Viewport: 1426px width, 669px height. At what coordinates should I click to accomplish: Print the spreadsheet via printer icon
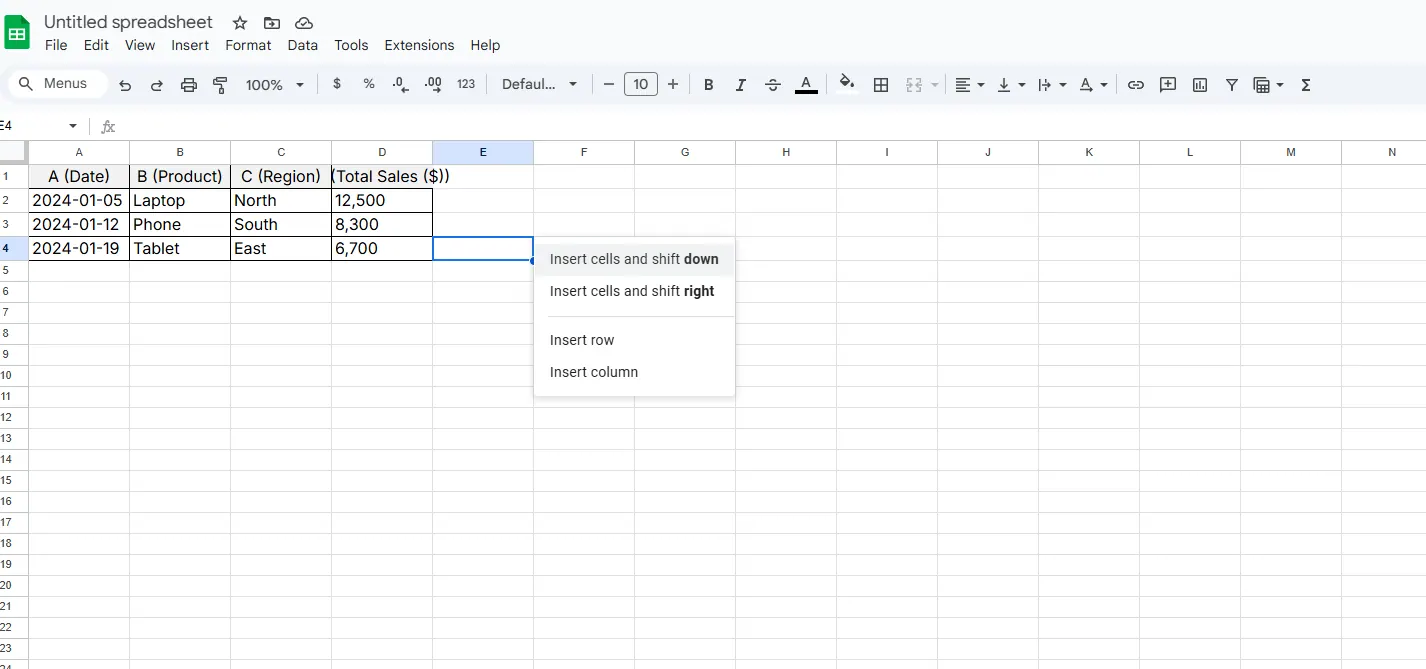(x=189, y=85)
